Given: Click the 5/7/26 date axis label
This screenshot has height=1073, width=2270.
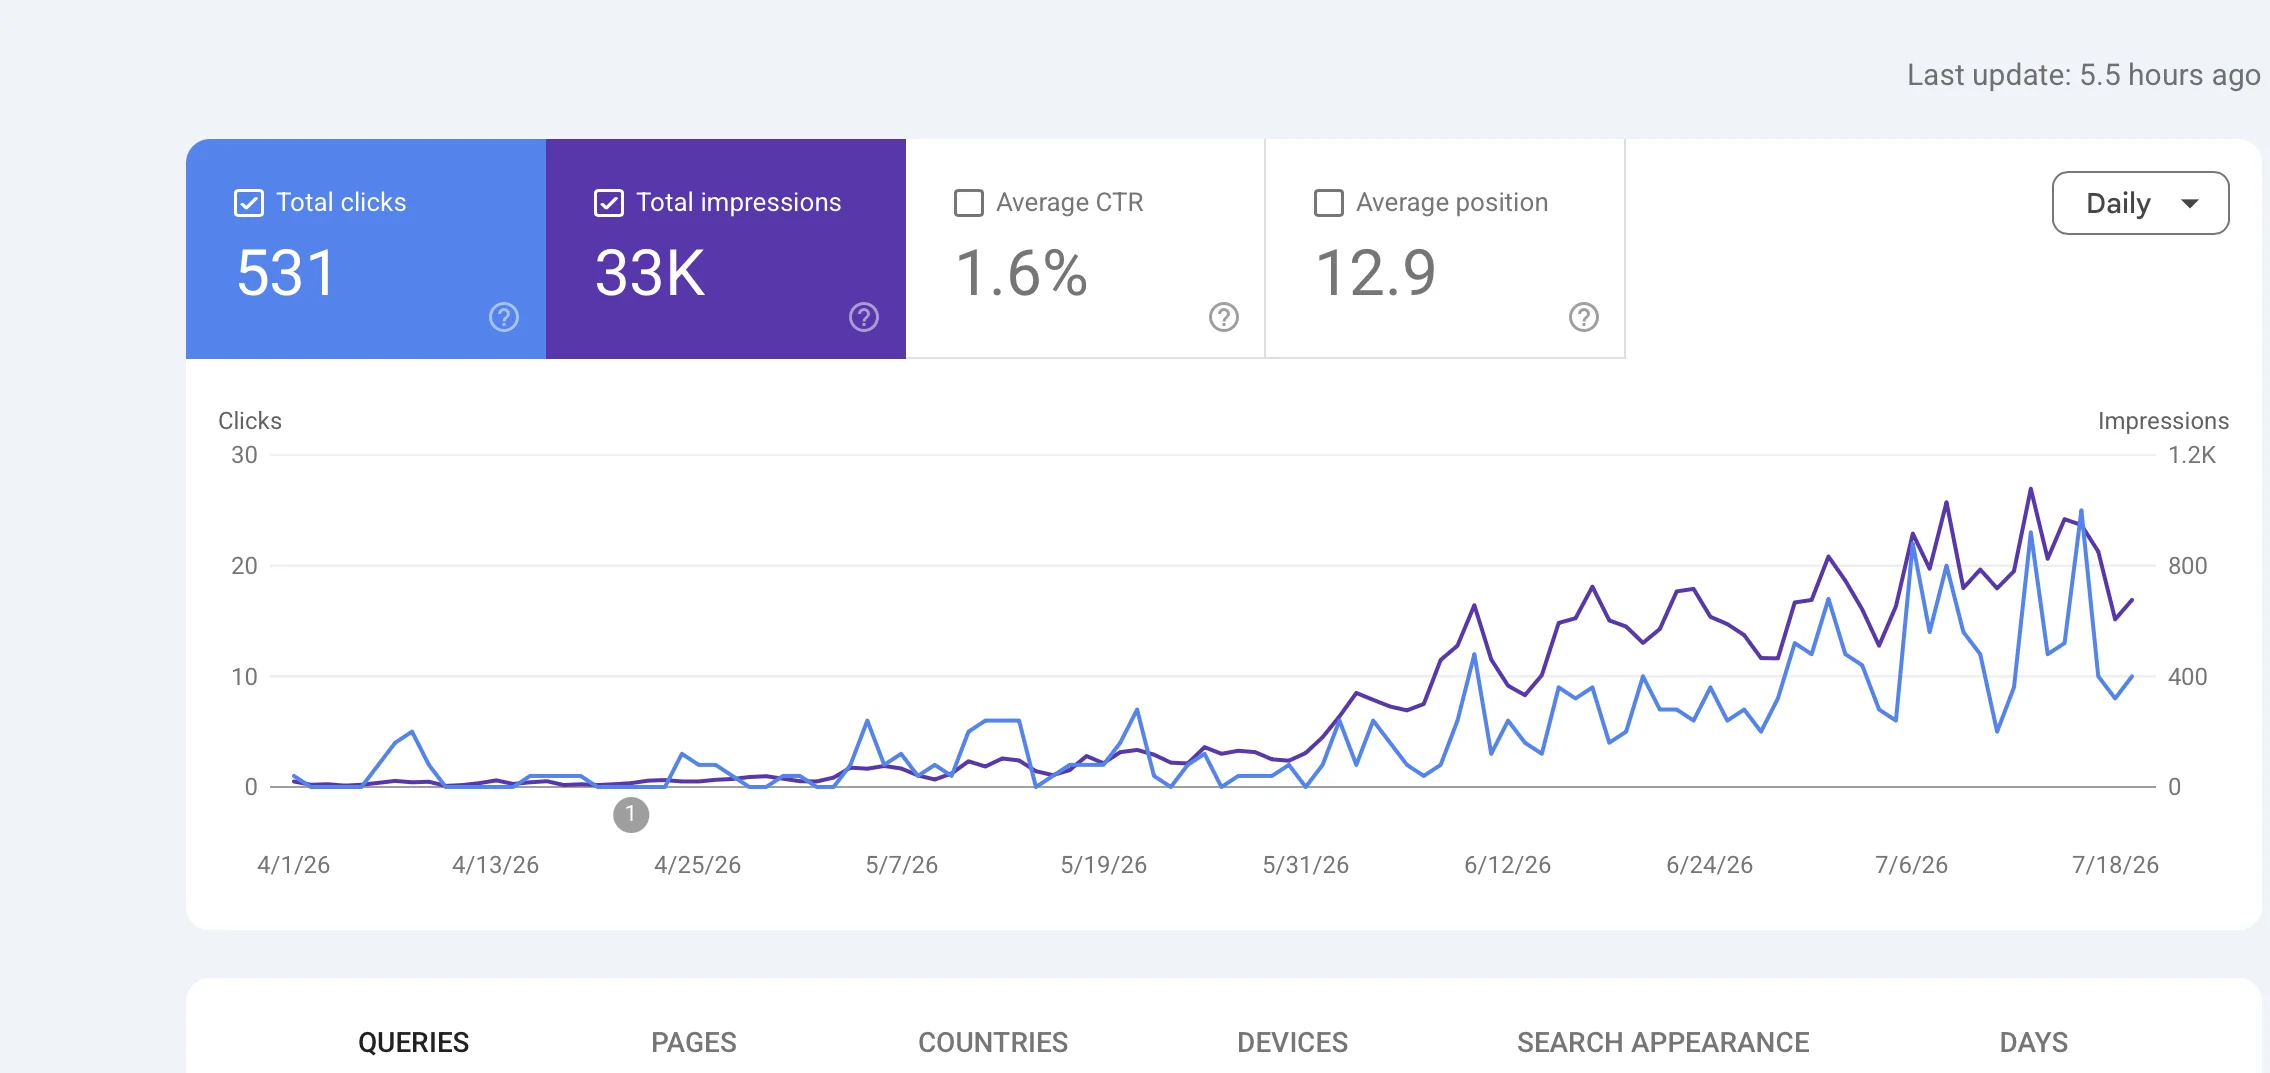Looking at the screenshot, I should [901, 865].
